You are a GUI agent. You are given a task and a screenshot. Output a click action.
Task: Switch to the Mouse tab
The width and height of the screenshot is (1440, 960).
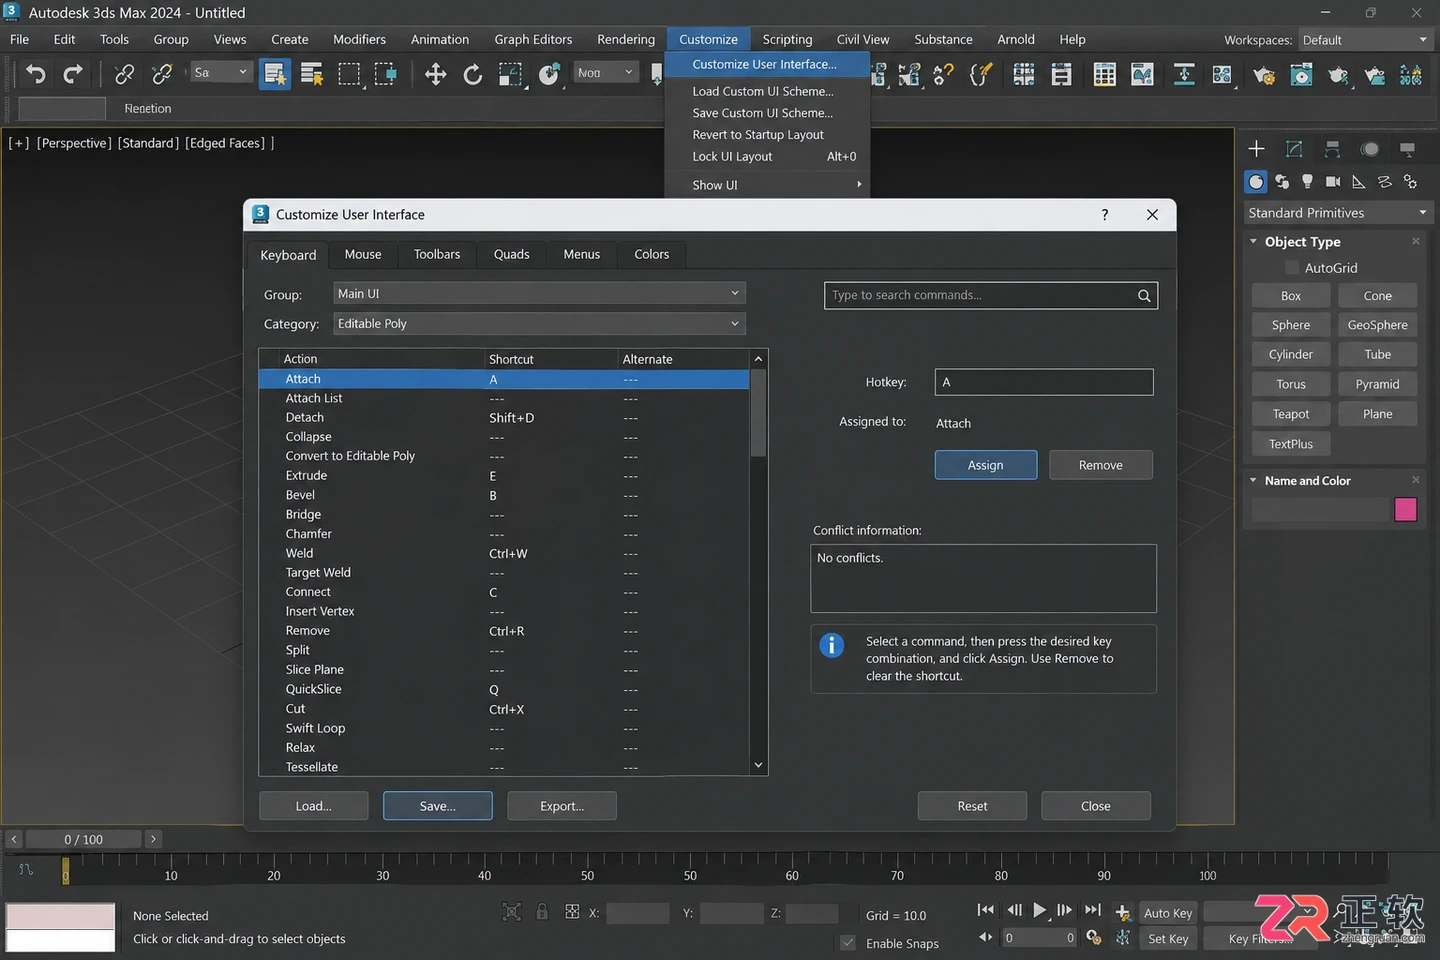363,254
